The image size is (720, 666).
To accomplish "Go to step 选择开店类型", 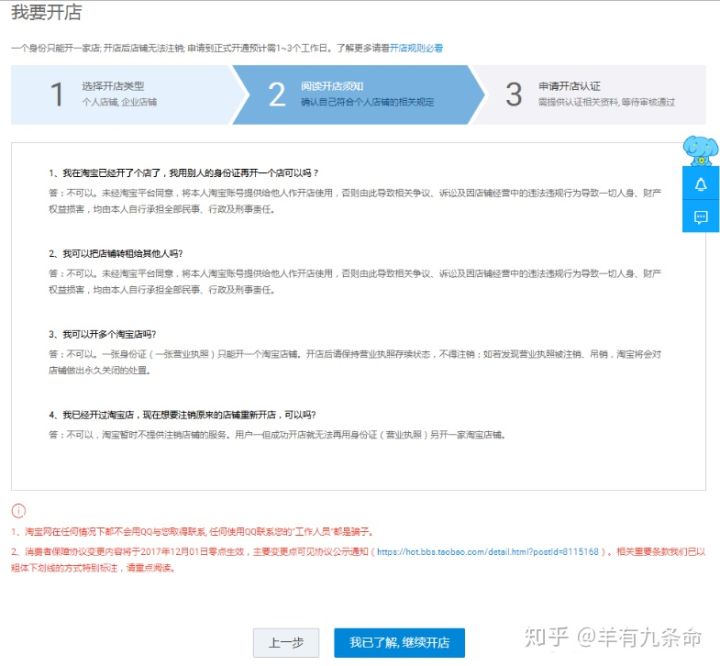I will 113,86.
